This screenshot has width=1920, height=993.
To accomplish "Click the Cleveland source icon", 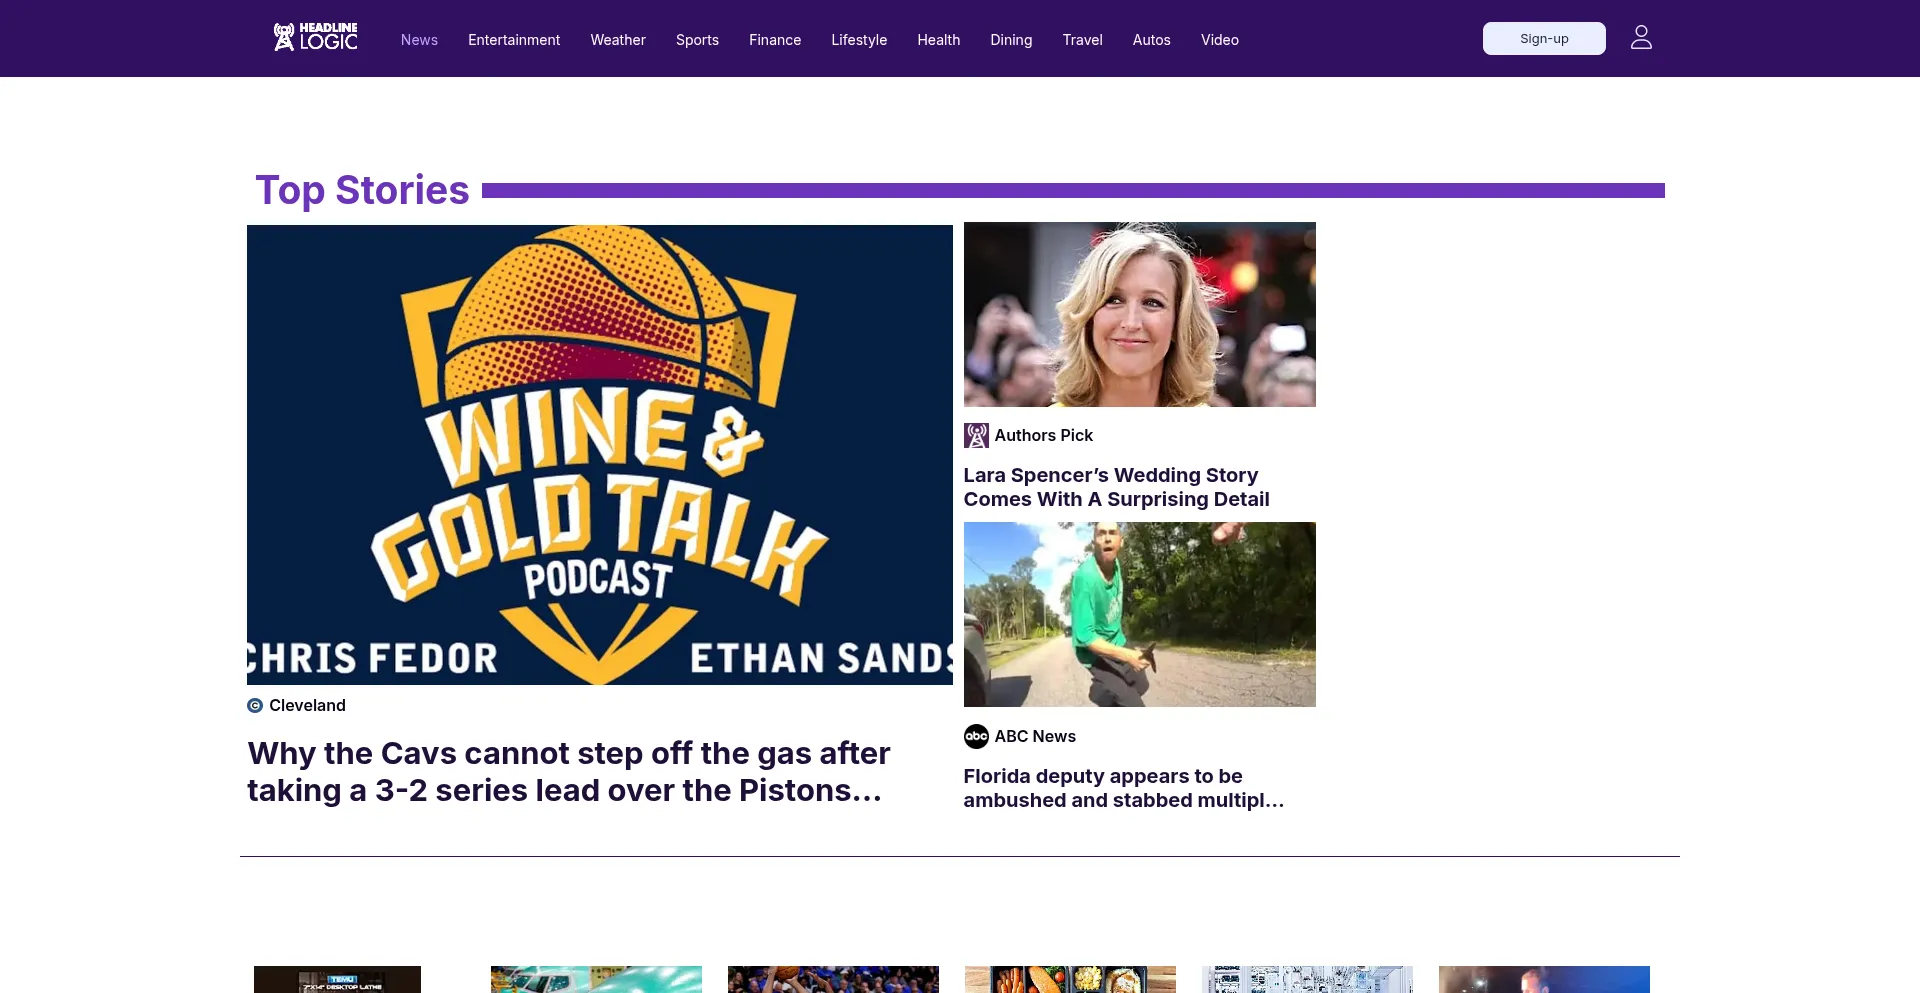I will (255, 706).
